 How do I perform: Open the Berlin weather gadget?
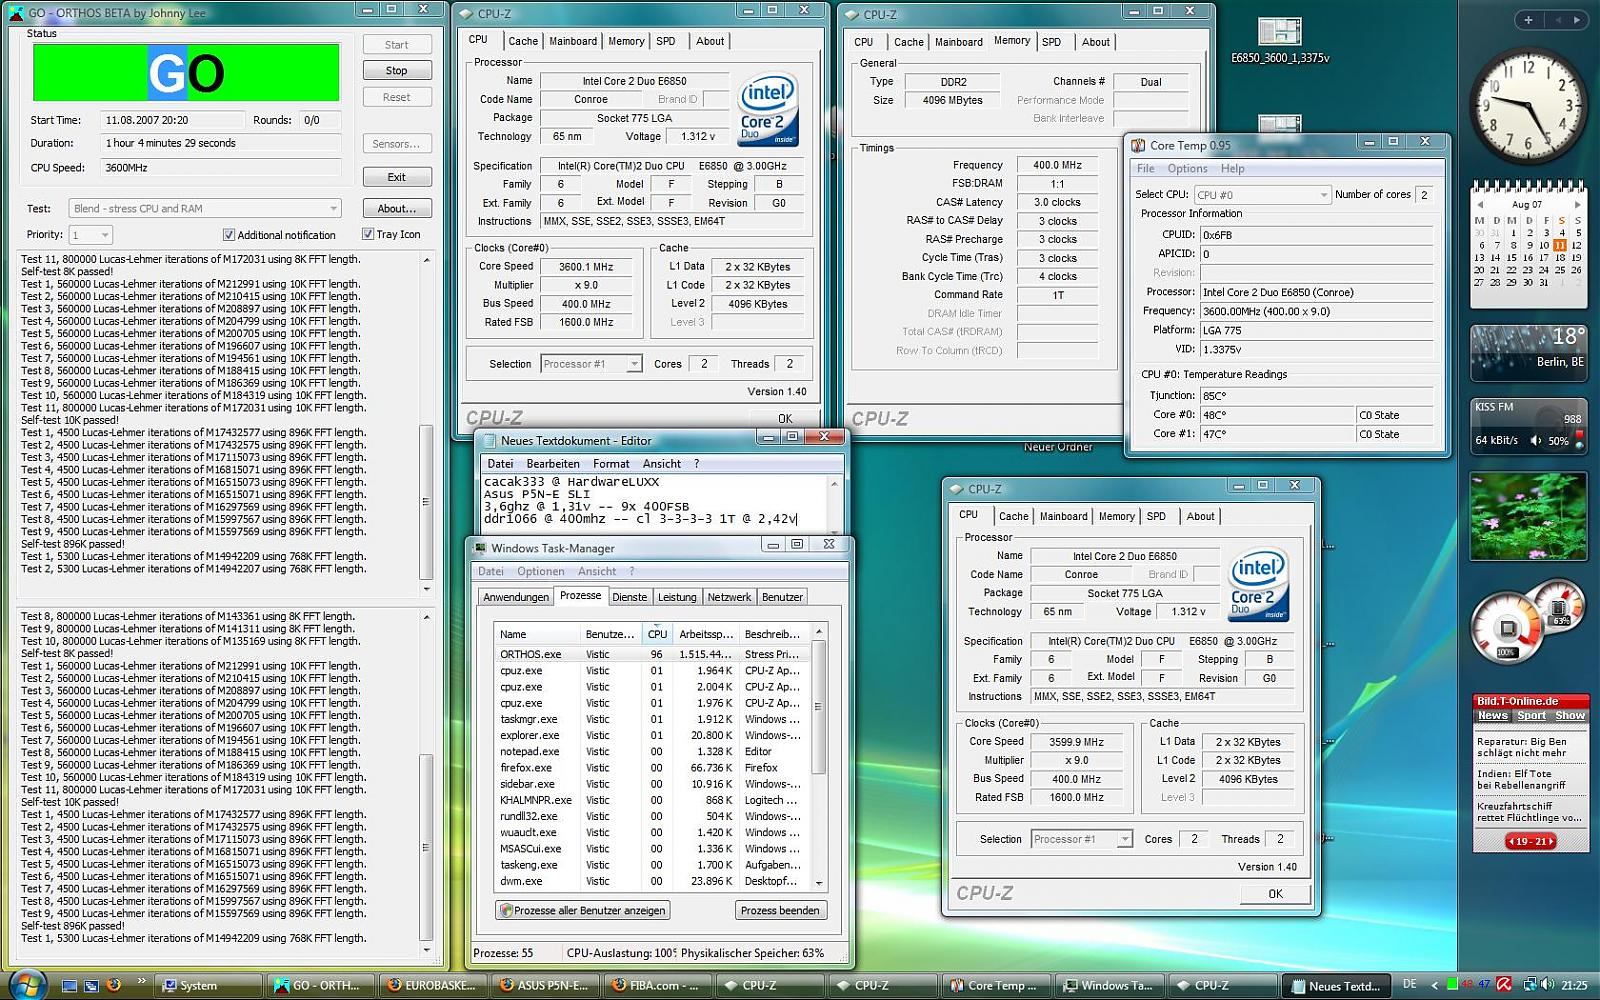[1528, 352]
